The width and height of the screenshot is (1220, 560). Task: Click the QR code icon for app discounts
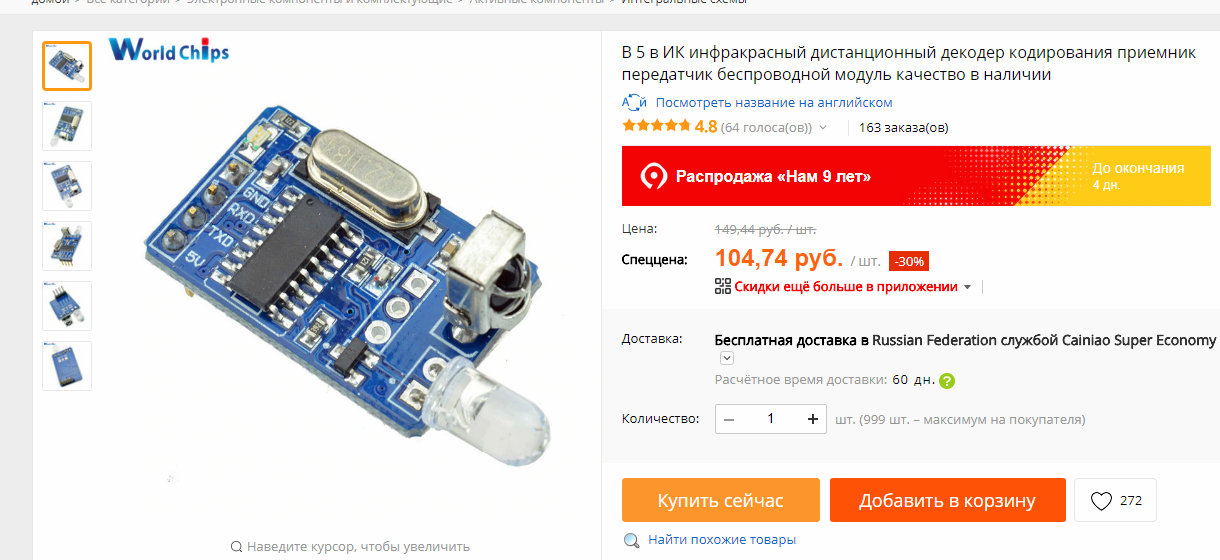click(723, 287)
